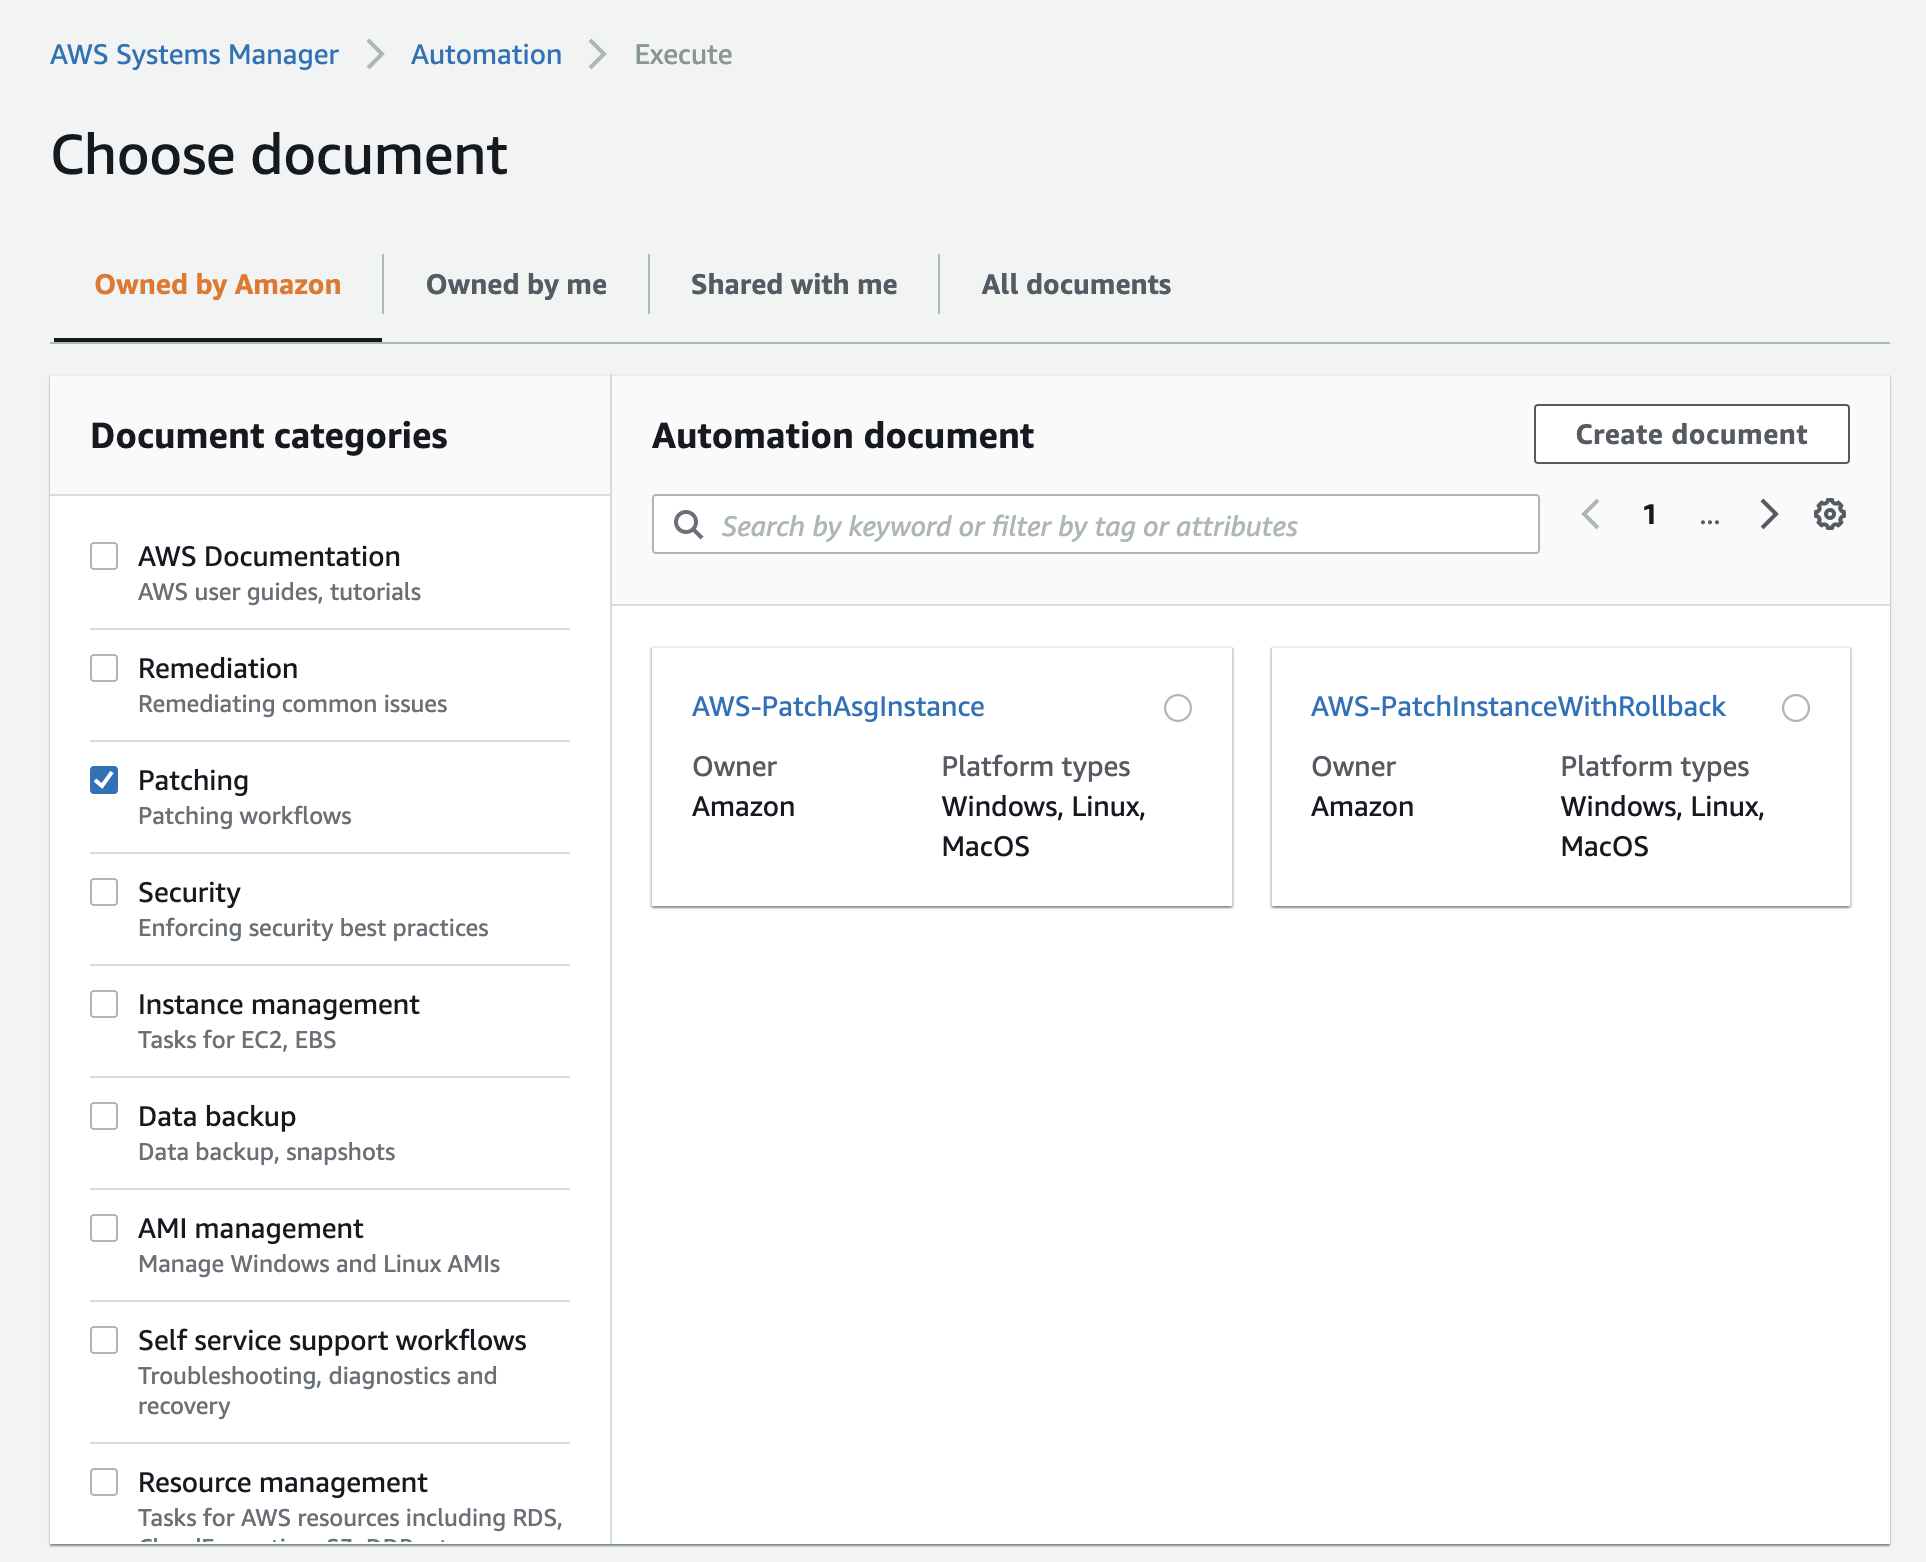This screenshot has height=1562, width=1926.
Task: Switch to the Shared with me tab
Action: [x=794, y=285]
